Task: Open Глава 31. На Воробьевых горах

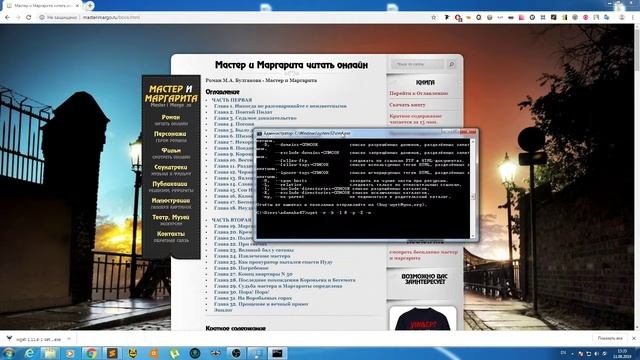Action: (x=253, y=298)
